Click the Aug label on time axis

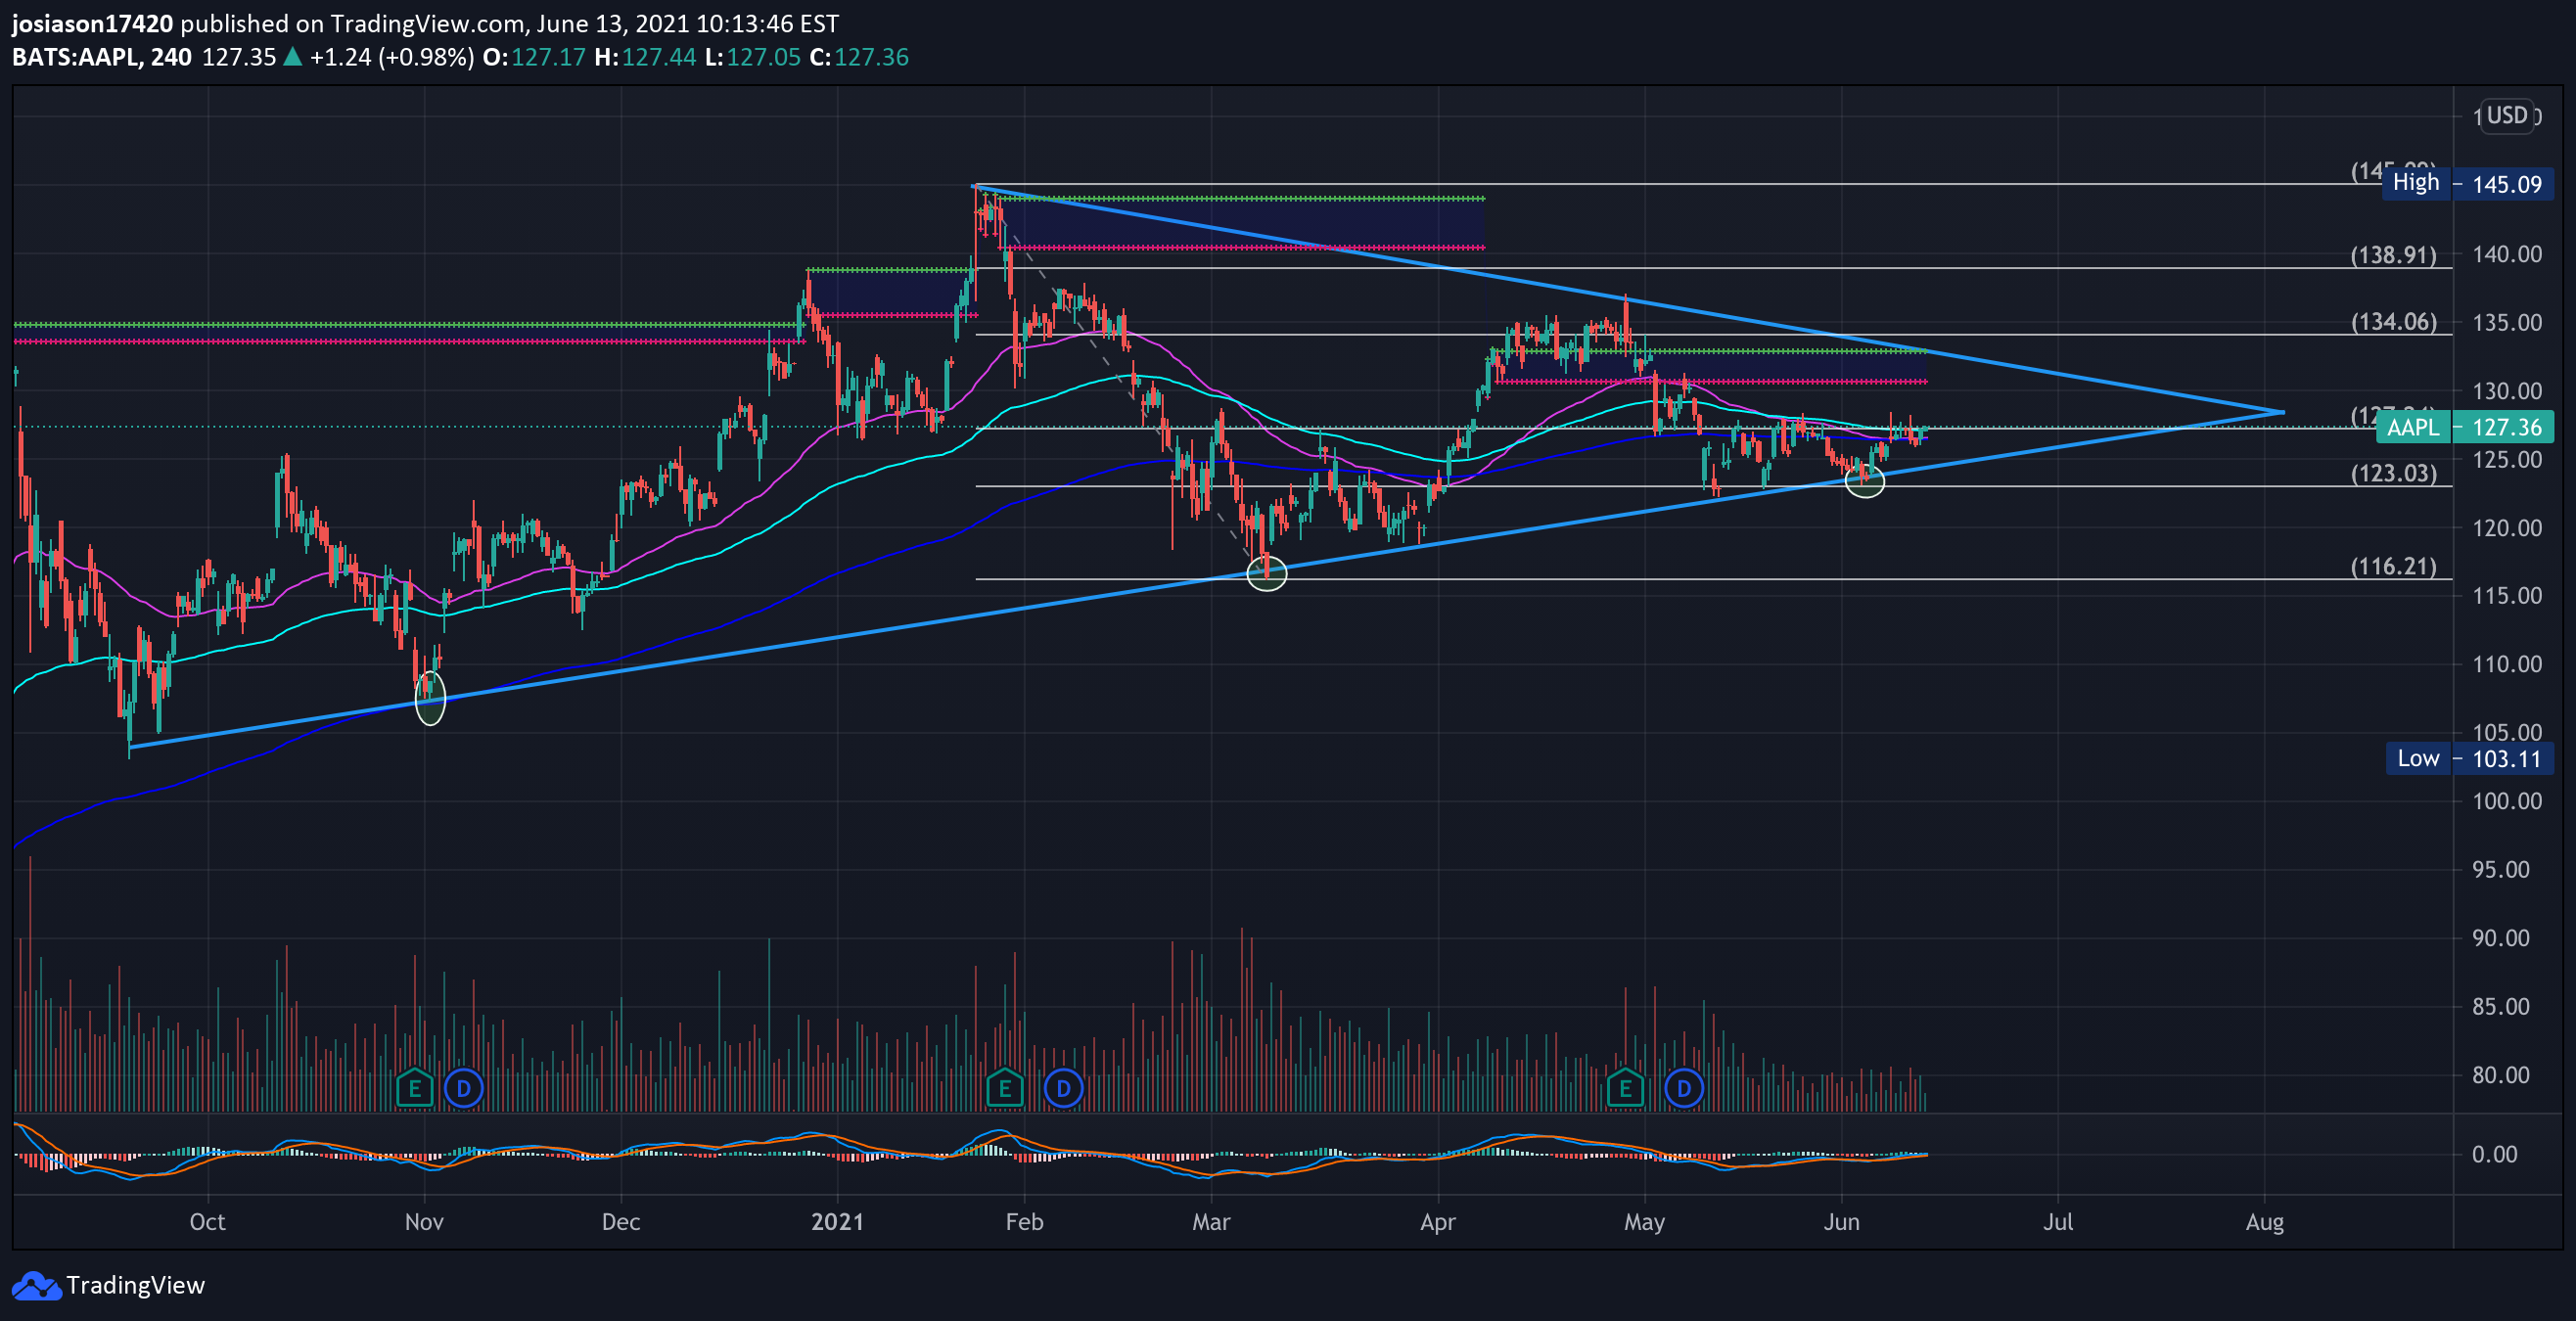tap(2265, 1222)
